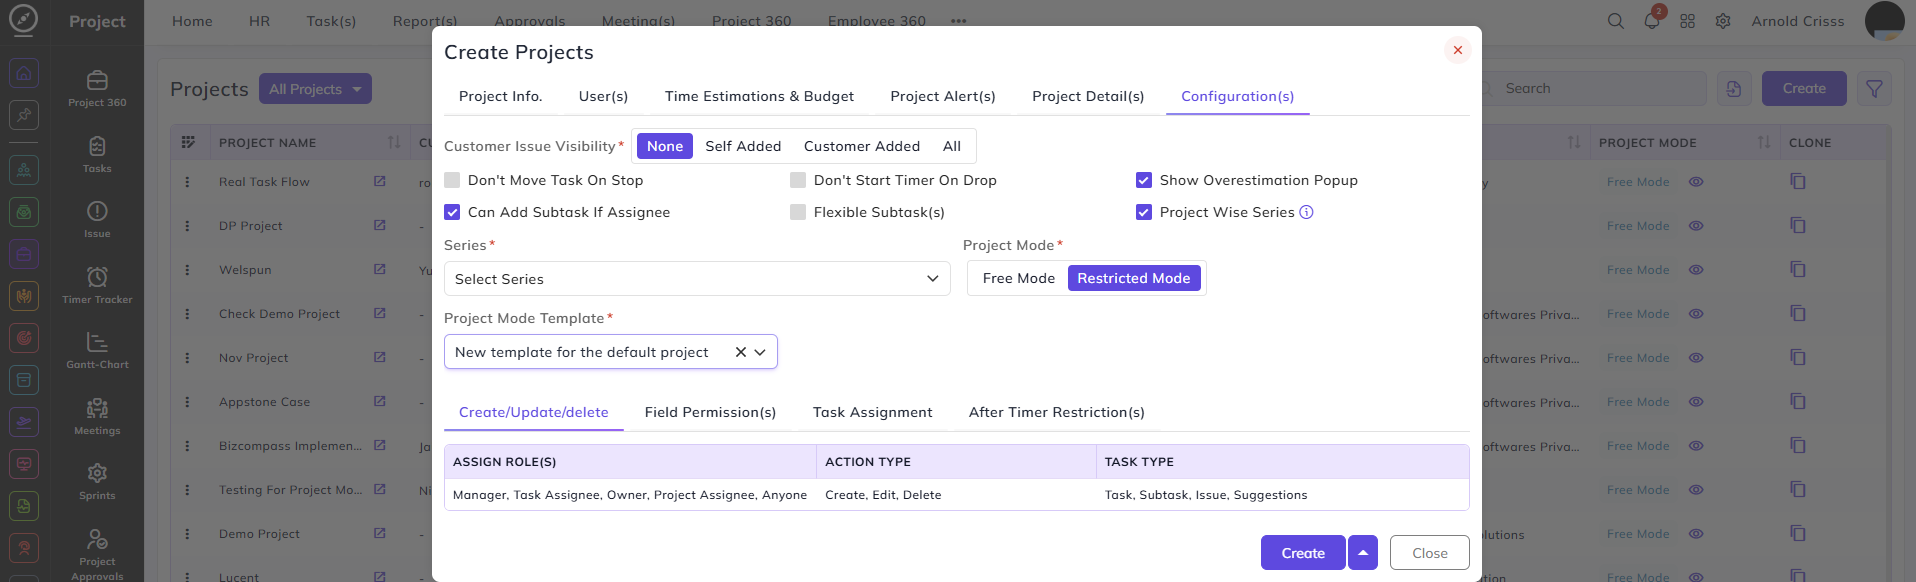Toggle visibility eye for Real Task Flow
Image resolution: width=1916 pixels, height=582 pixels.
tap(1696, 182)
